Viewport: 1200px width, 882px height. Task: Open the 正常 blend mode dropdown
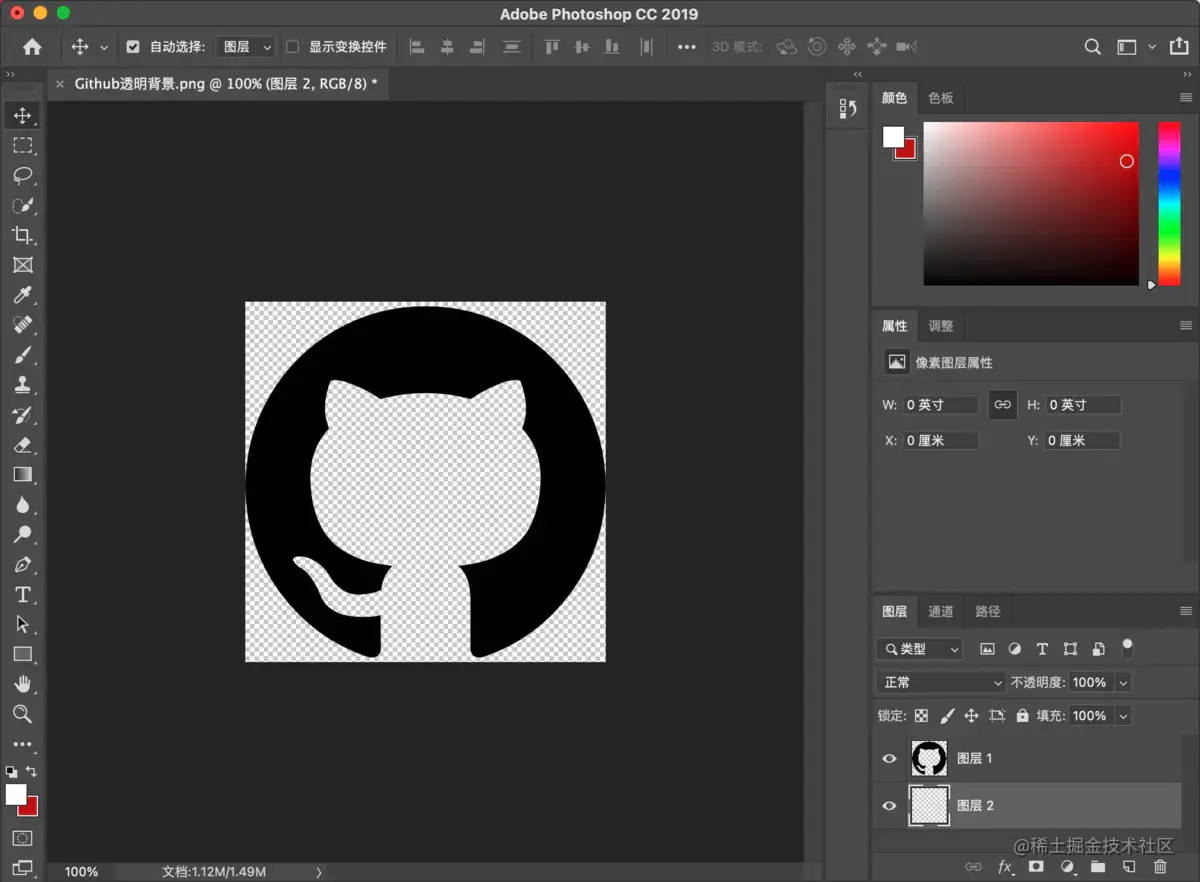941,682
